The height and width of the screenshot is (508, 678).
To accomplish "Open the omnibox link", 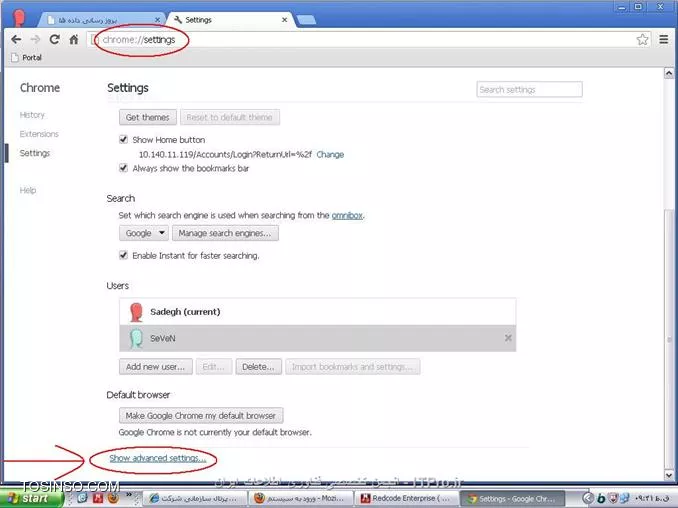I will (x=347, y=215).
